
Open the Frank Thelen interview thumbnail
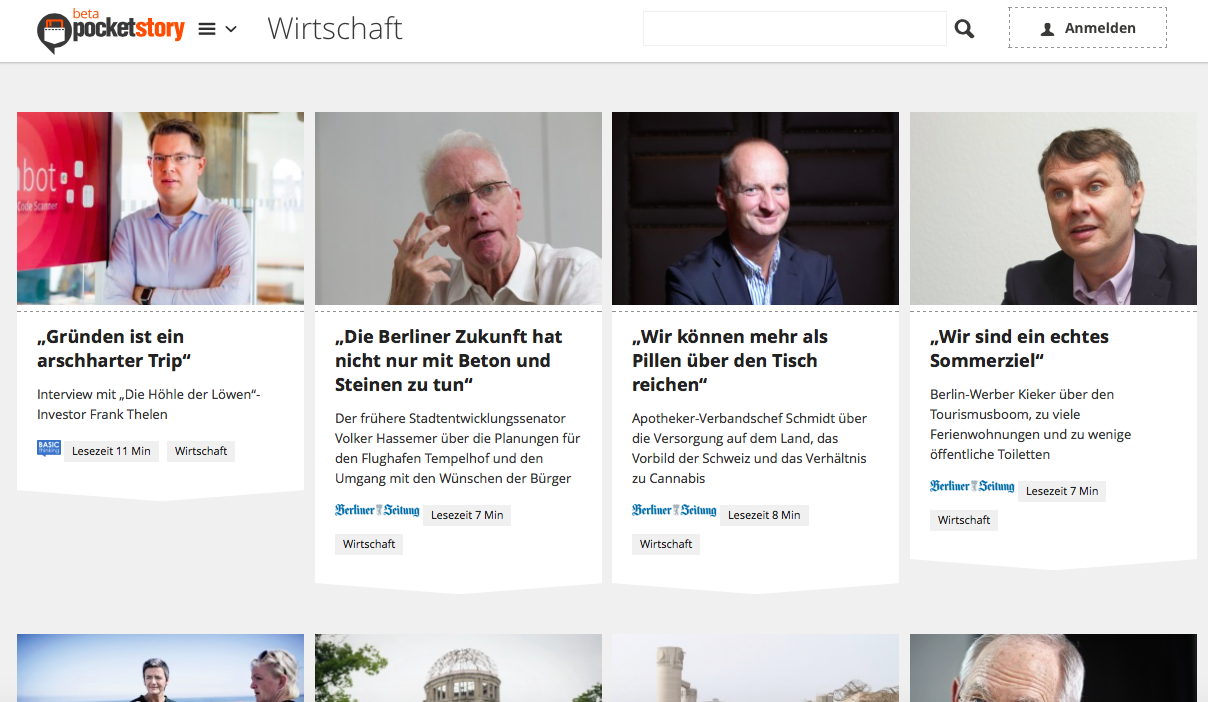click(x=160, y=208)
